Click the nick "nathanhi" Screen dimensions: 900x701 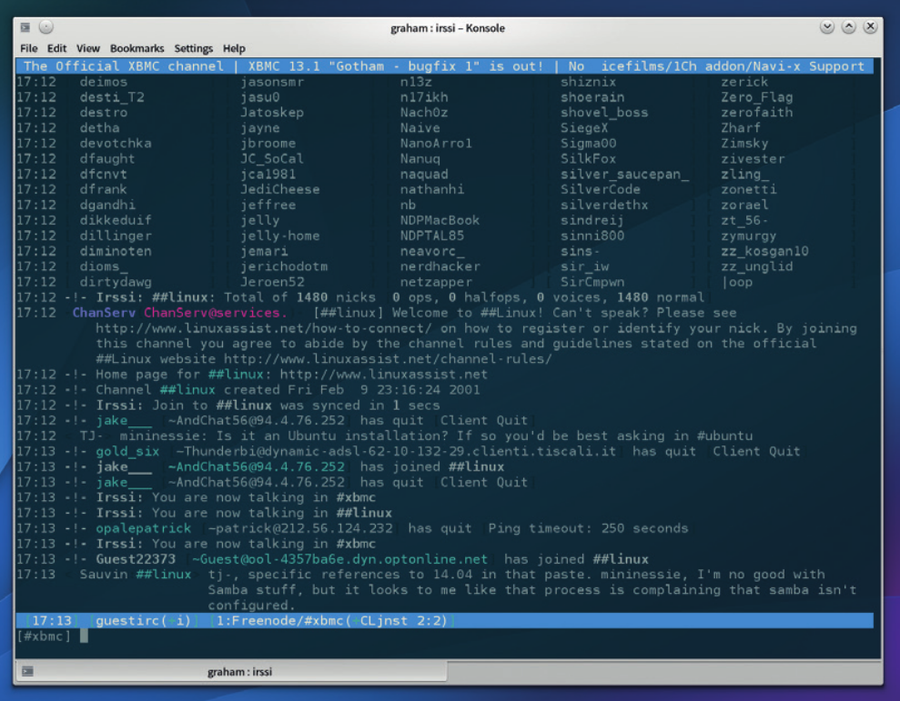point(432,190)
